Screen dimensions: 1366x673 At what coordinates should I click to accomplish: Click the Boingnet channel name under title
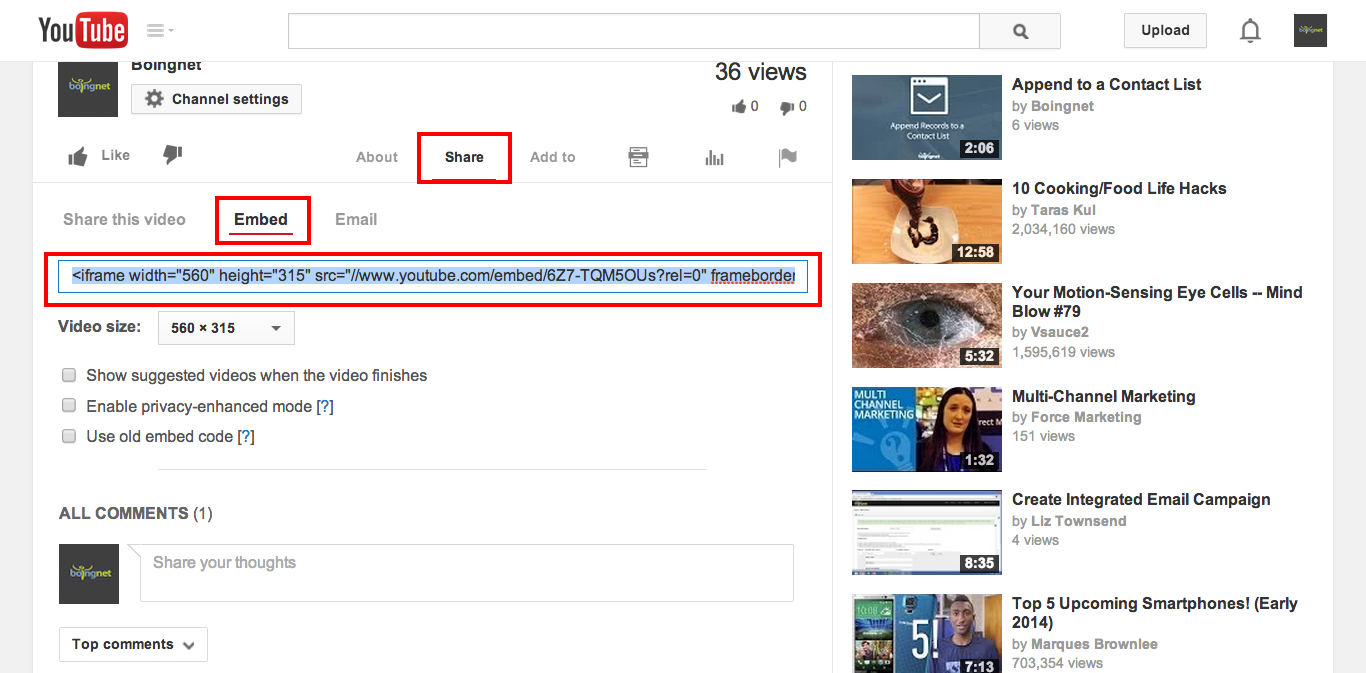[166, 66]
